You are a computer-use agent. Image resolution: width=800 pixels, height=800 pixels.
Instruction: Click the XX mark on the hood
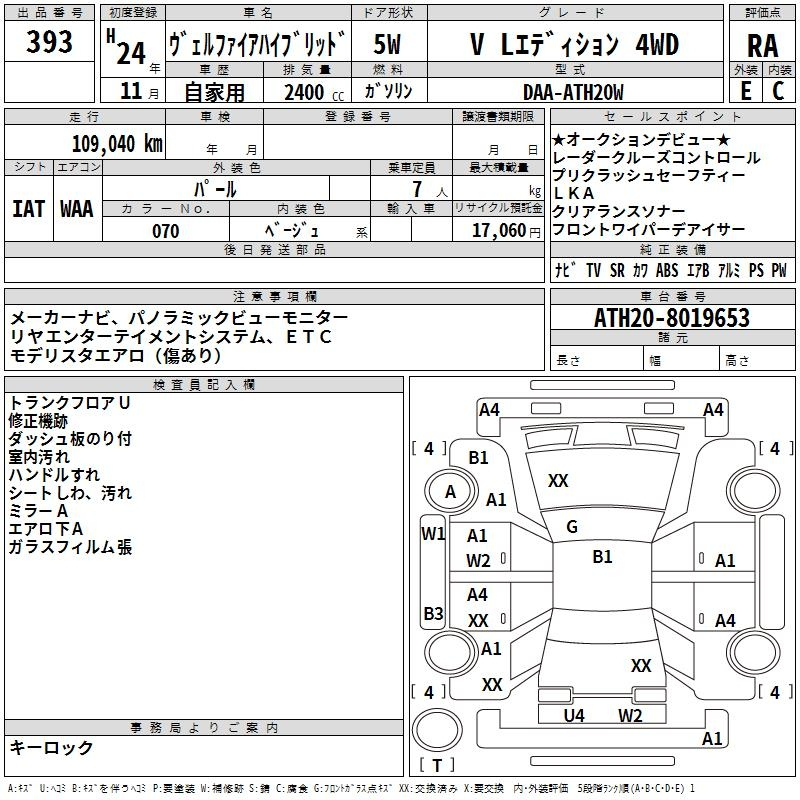[x=558, y=481]
